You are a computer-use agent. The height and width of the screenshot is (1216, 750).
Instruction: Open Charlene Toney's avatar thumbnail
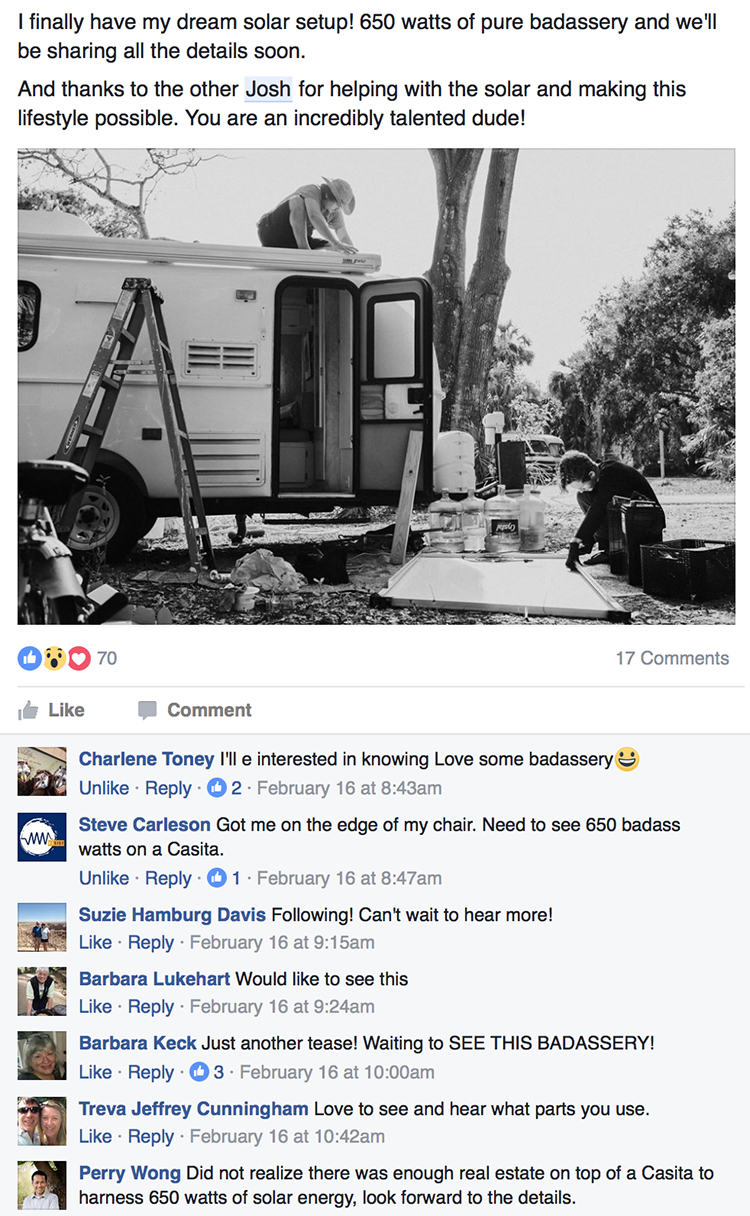point(42,771)
